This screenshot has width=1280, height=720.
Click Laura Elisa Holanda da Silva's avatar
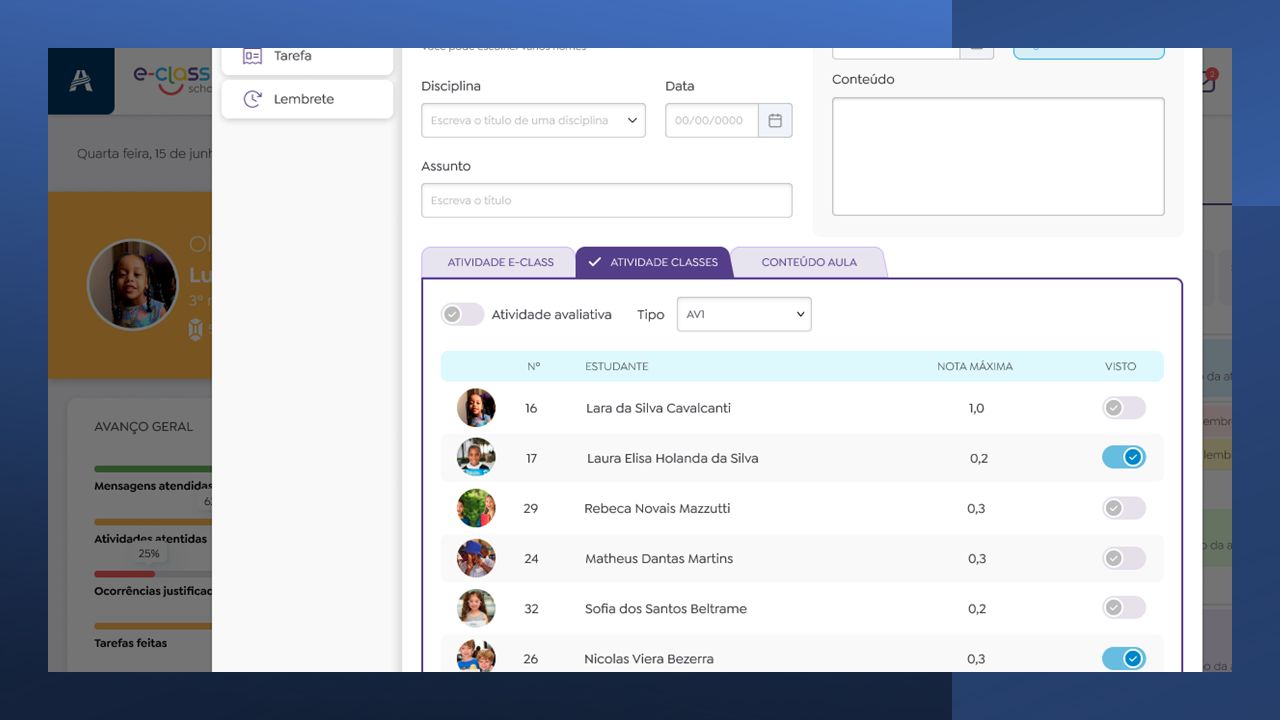point(476,457)
